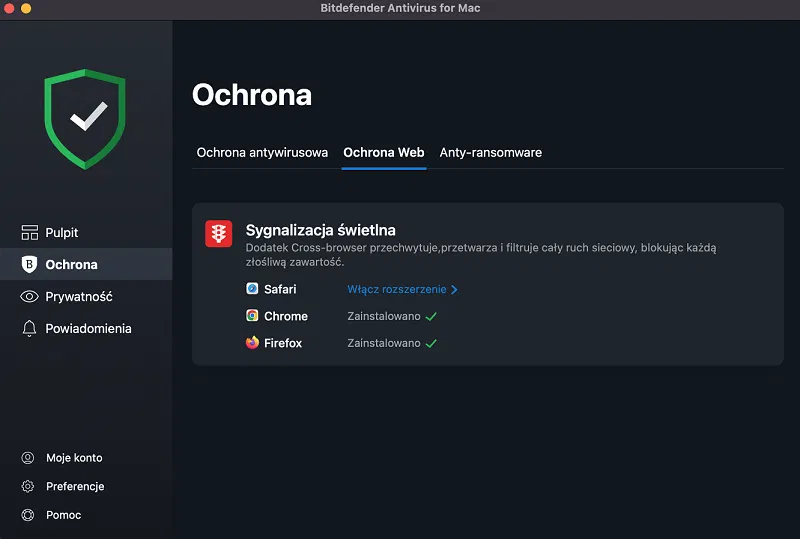Close the window with red button
Image resolution: width=800 pixels, height=539 pixels.
click(8, 8)
